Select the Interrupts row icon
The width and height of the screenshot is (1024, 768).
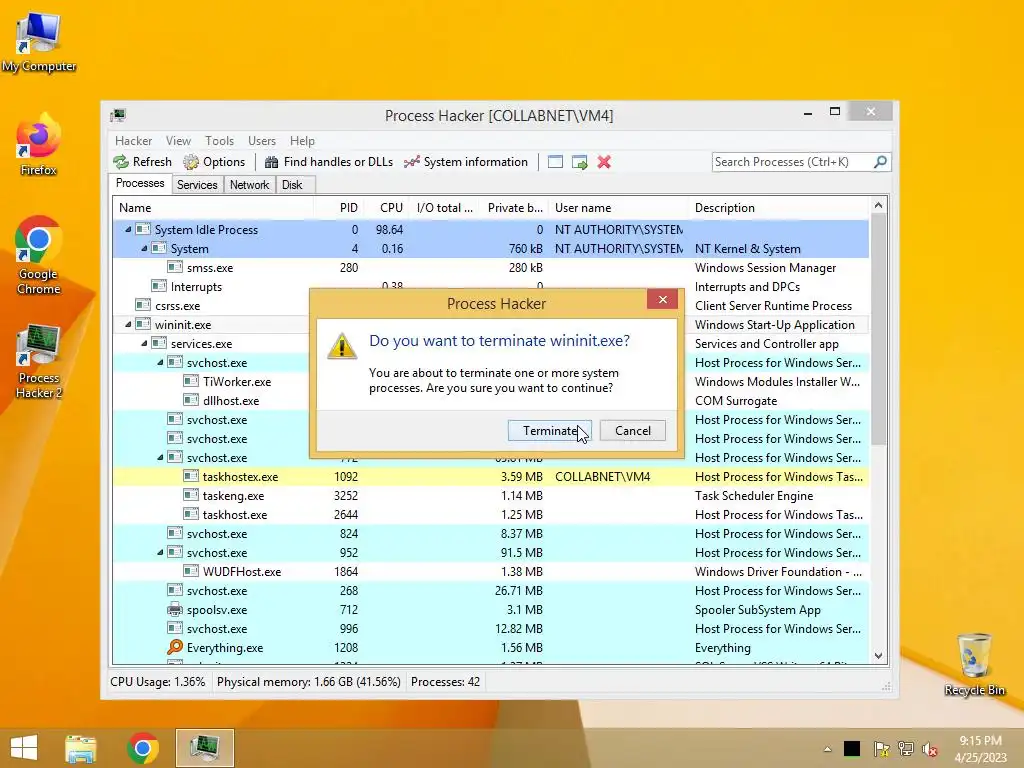pyautogui.click(x=159, y=285)
